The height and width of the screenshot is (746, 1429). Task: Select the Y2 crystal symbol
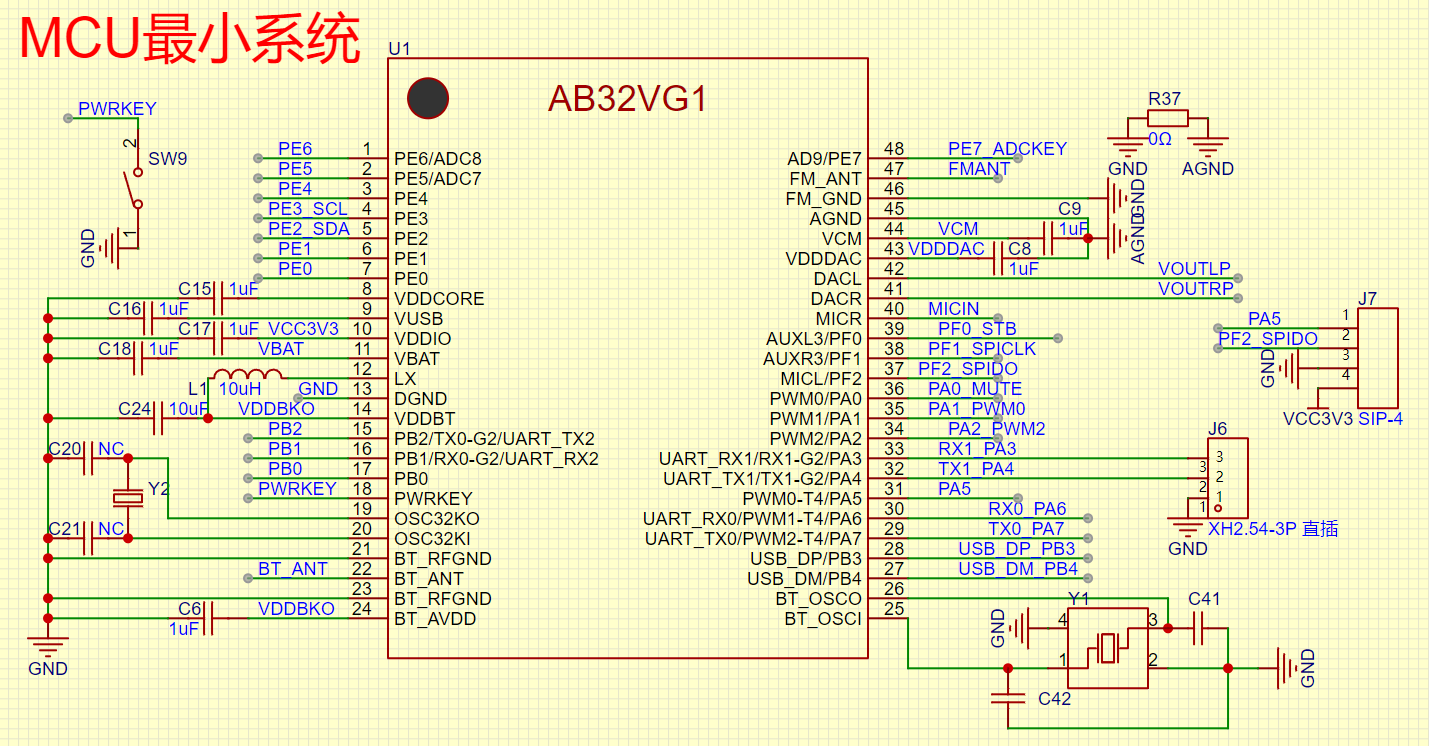click(x=128, y=497)
